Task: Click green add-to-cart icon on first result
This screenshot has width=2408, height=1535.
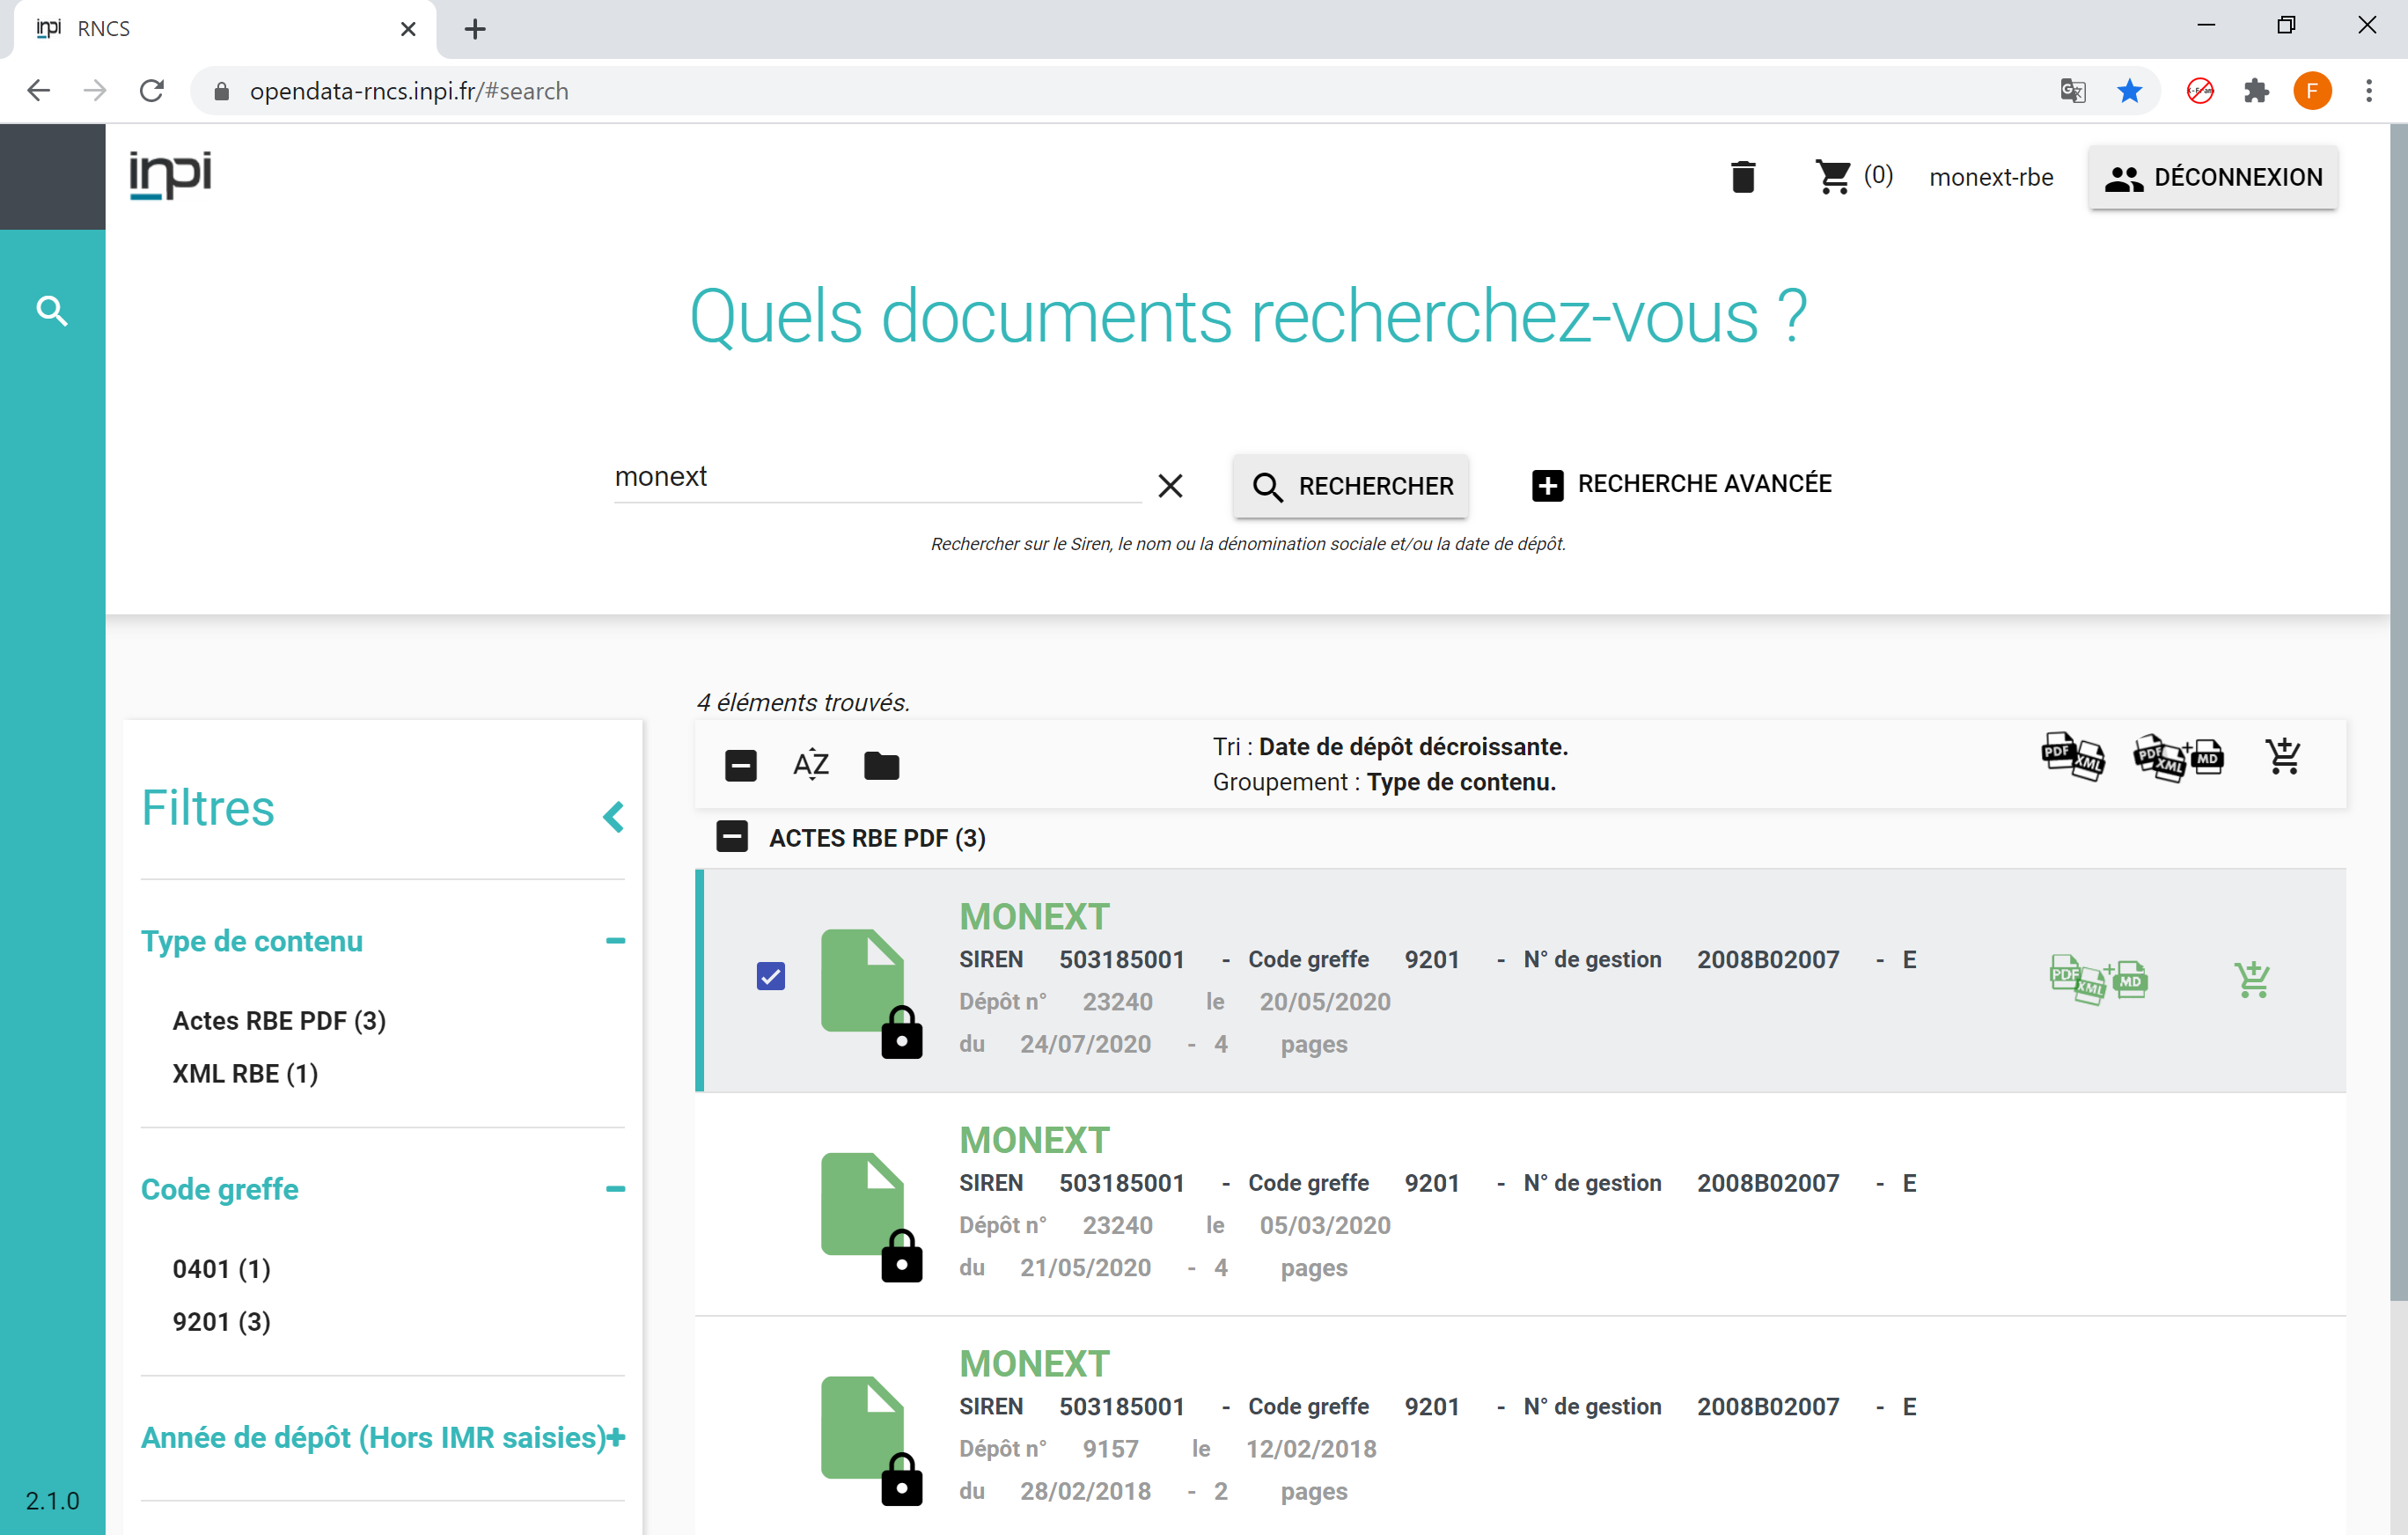Action: tap(2251, 979)
